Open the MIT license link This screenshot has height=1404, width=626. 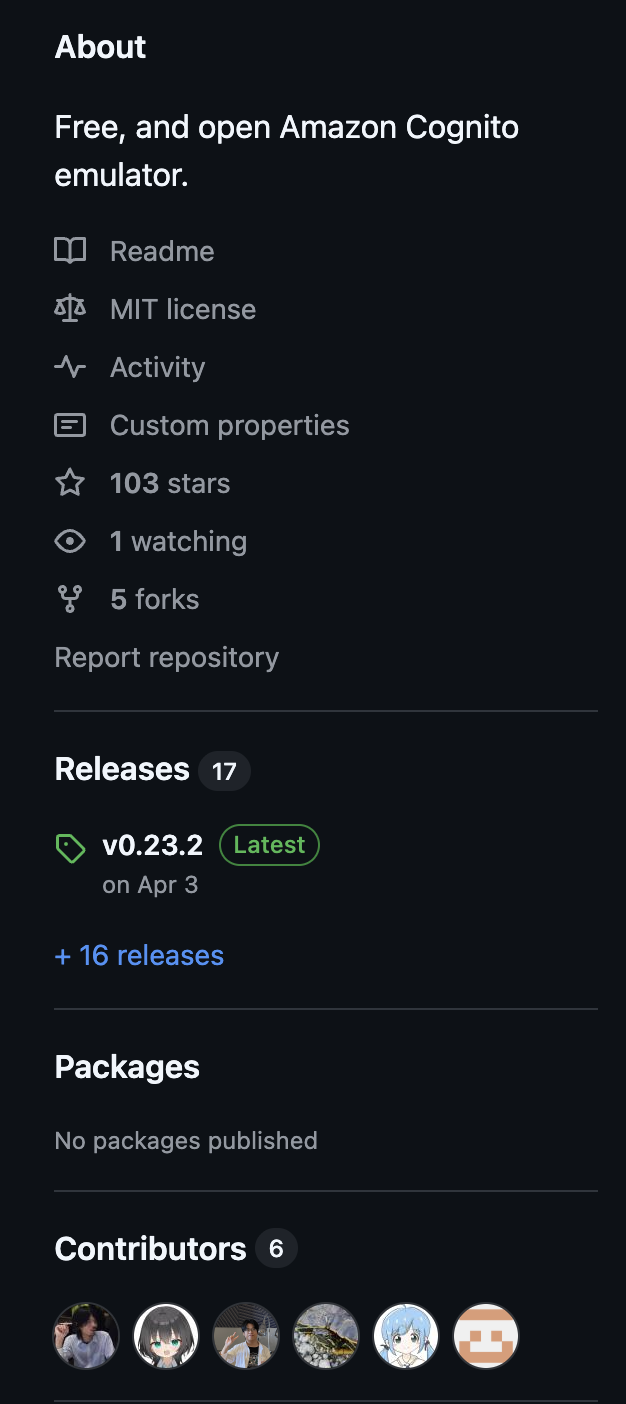point(183,309)
